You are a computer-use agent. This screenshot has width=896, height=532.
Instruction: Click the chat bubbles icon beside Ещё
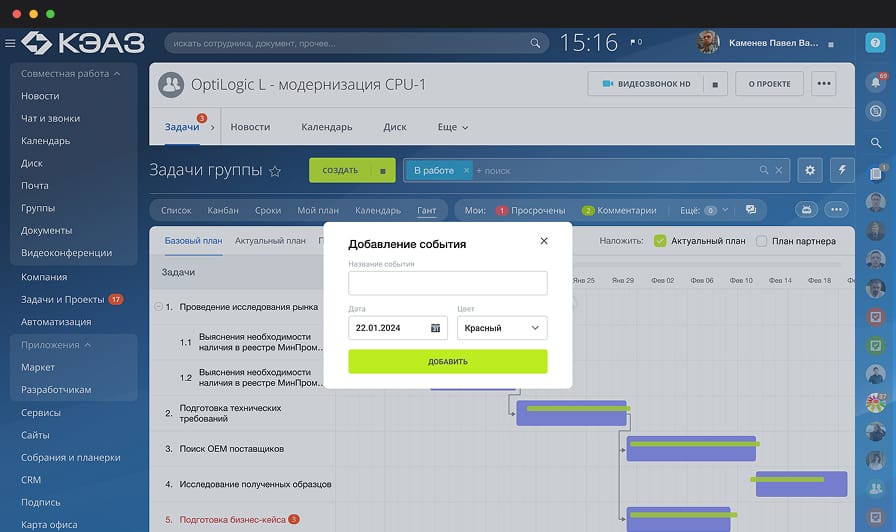751,210
